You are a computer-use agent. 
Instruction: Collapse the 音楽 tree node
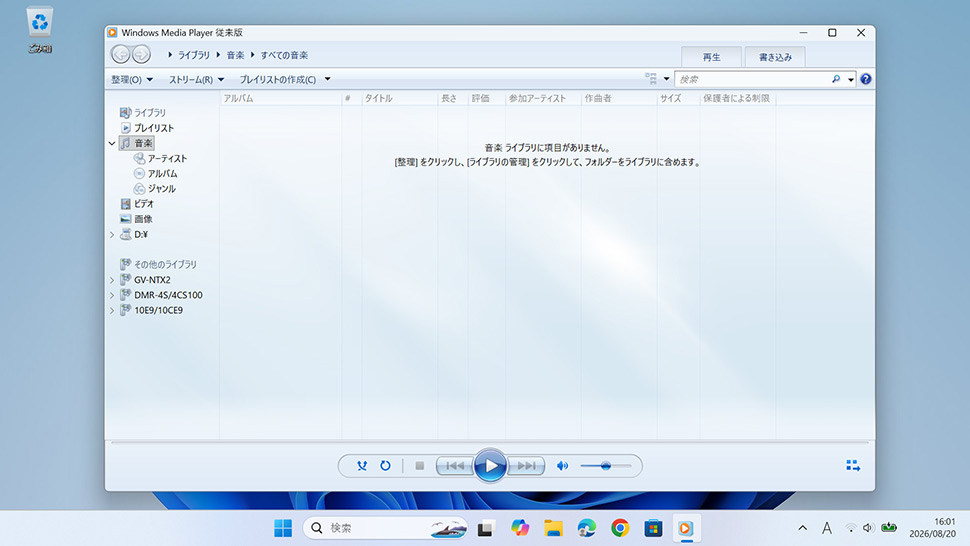pos(112,143)
